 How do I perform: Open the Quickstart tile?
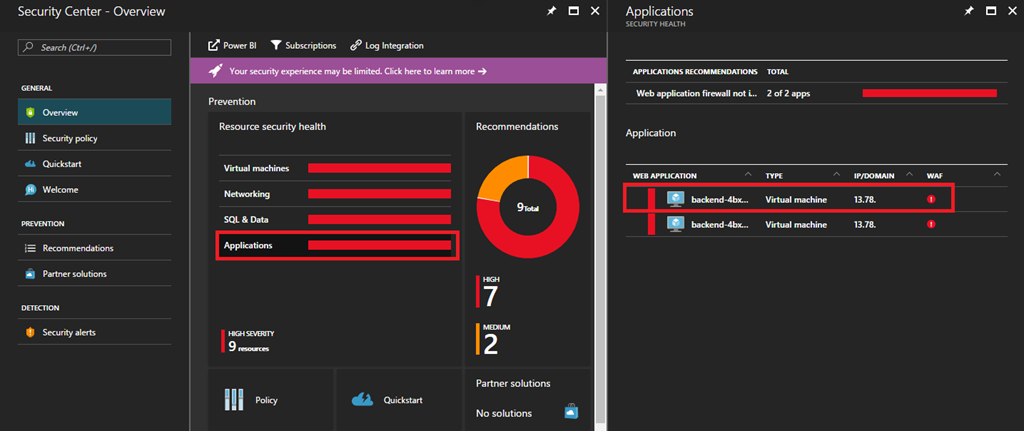398,400
